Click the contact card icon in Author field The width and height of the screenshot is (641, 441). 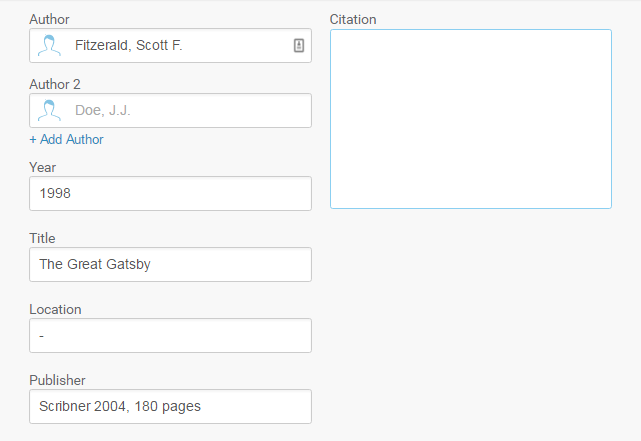click(x=299, y=45)
